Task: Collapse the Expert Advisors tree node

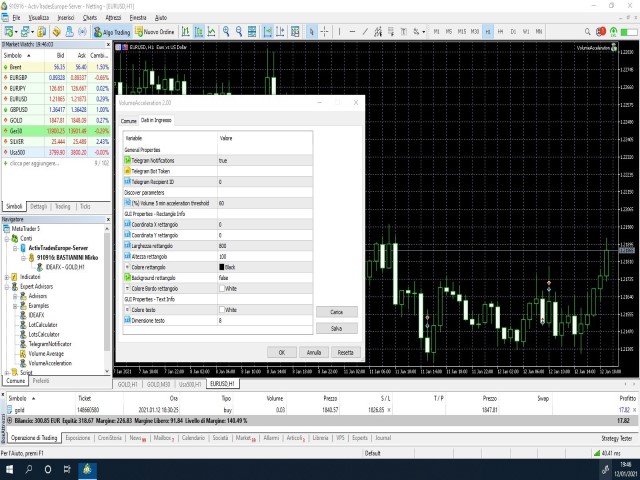Action: (x=7, y=287)
